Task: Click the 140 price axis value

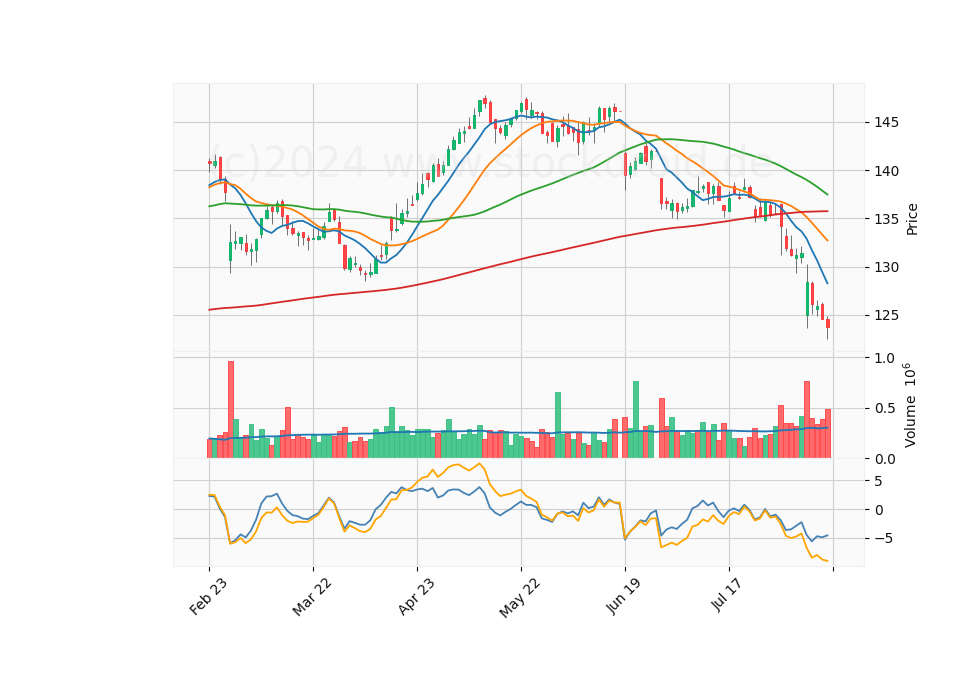Action: (886, 171)
